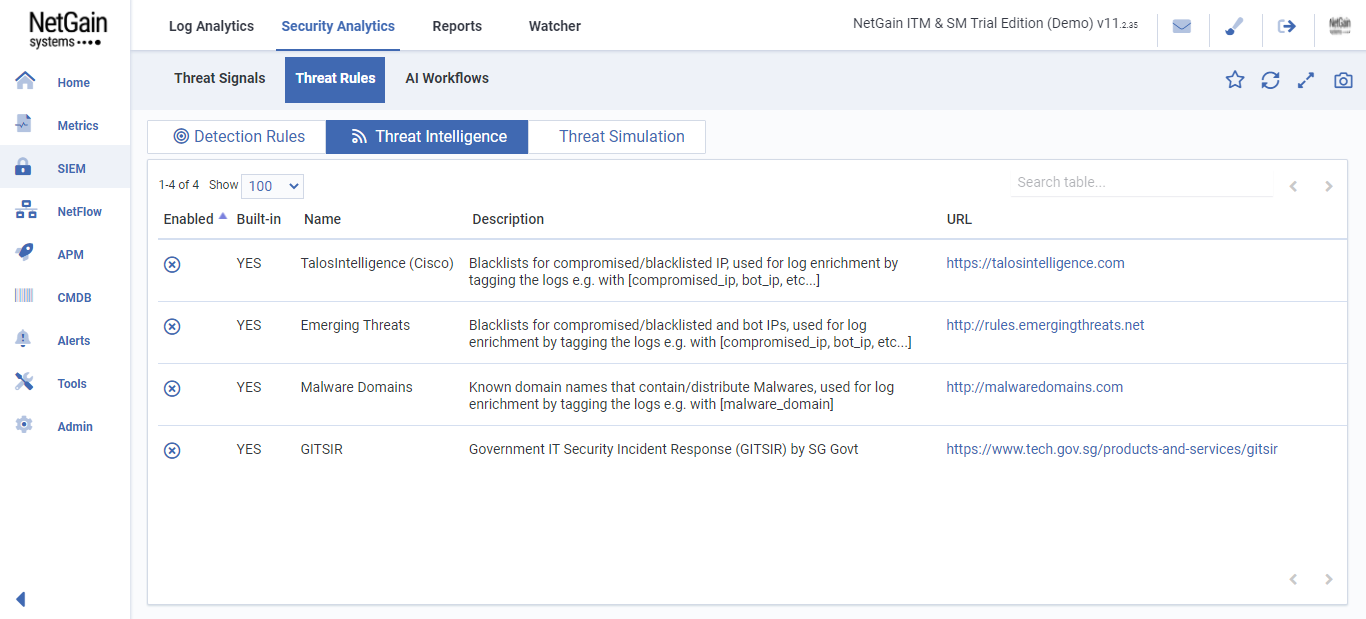Click the paintbrush theme icon
Image resolution: width=1366 pixels, height=619 pixels.
(1234, 27)
